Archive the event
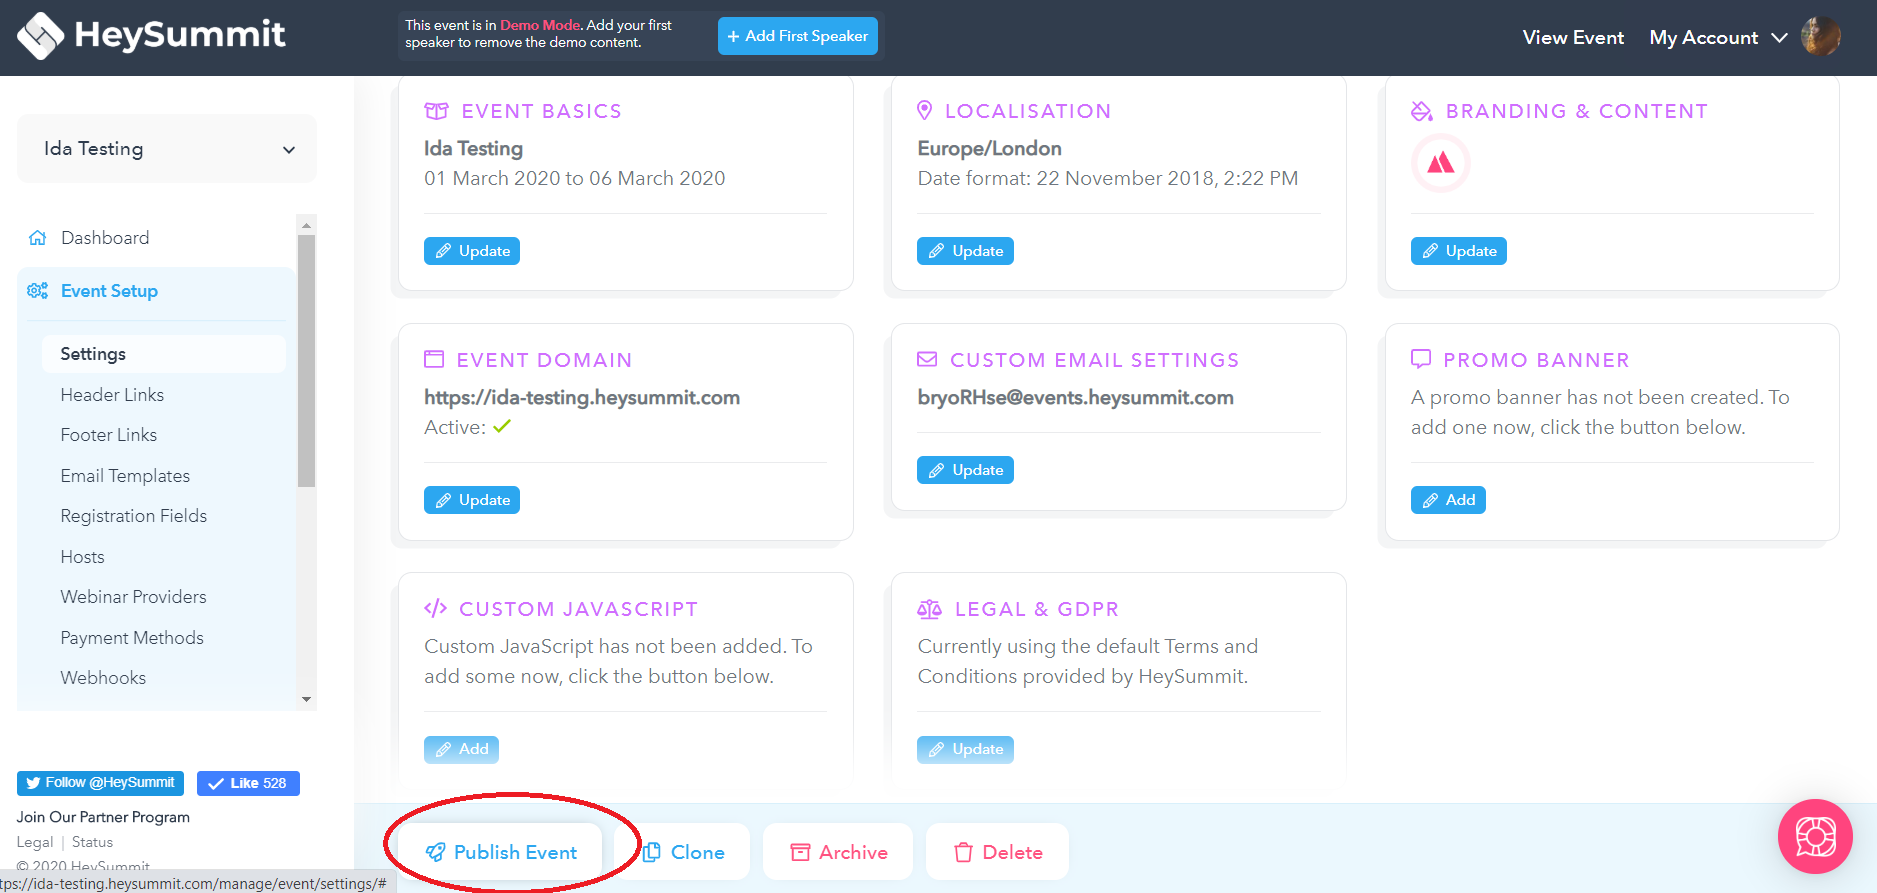 click(838, 852)
